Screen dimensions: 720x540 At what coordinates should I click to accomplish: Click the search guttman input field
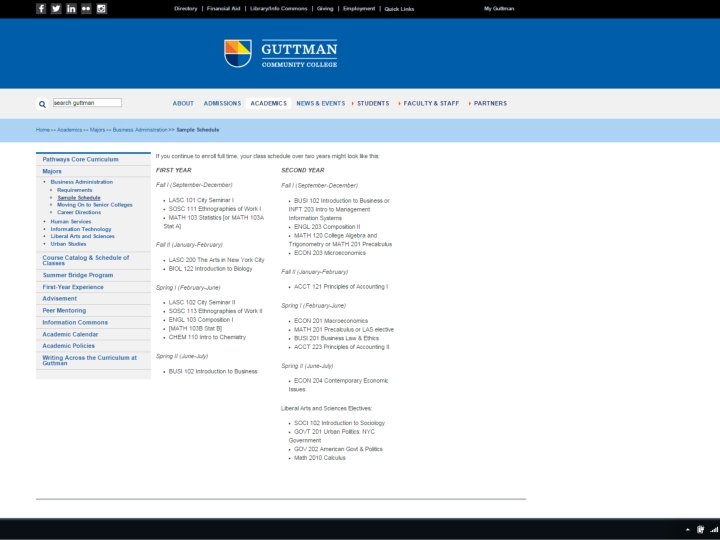coord(87,102)
